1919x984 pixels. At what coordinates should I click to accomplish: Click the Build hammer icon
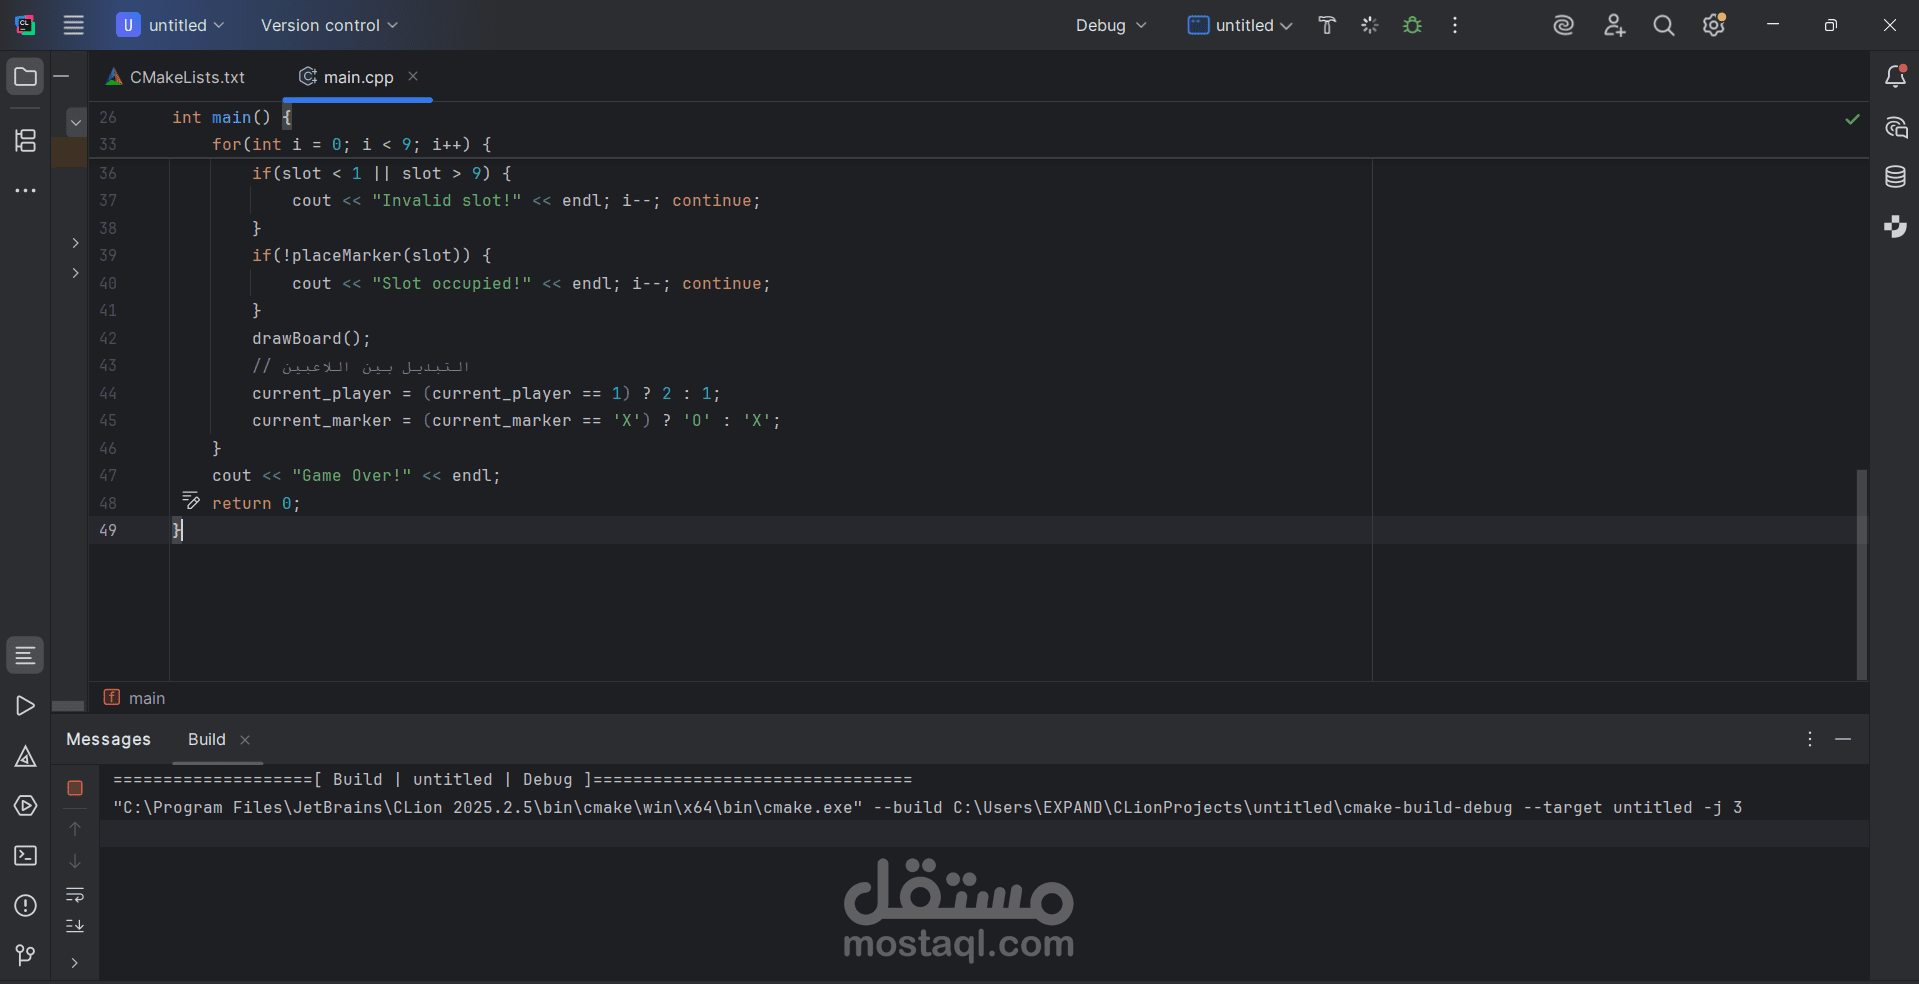pos(1327,25)
